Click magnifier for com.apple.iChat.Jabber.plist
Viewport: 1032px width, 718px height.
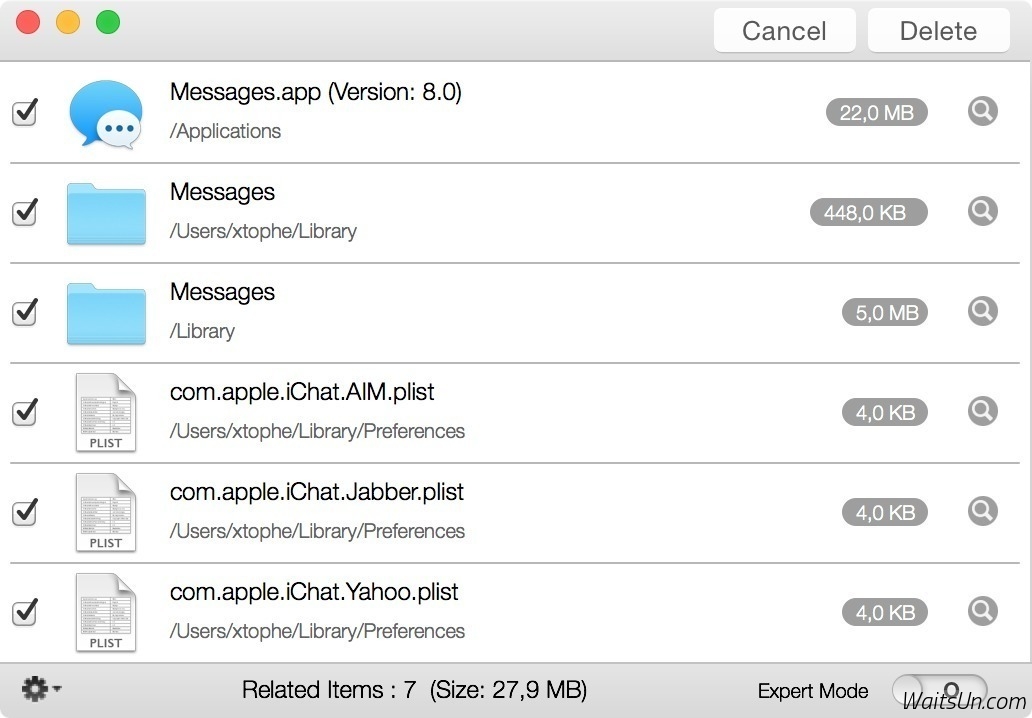(983, 511)
